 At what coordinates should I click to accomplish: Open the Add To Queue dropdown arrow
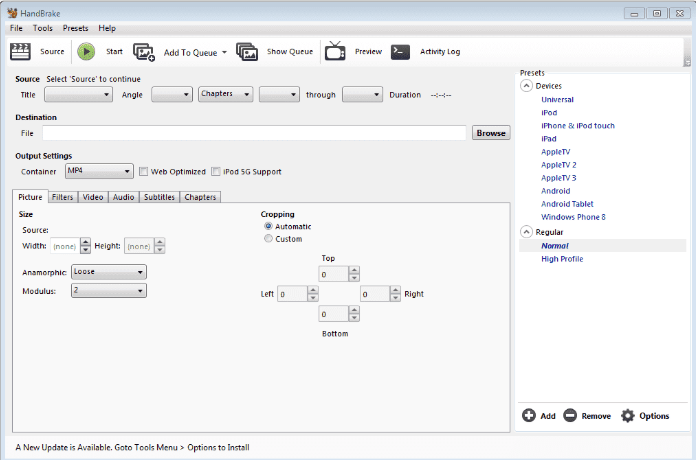(x=224, y=52)
